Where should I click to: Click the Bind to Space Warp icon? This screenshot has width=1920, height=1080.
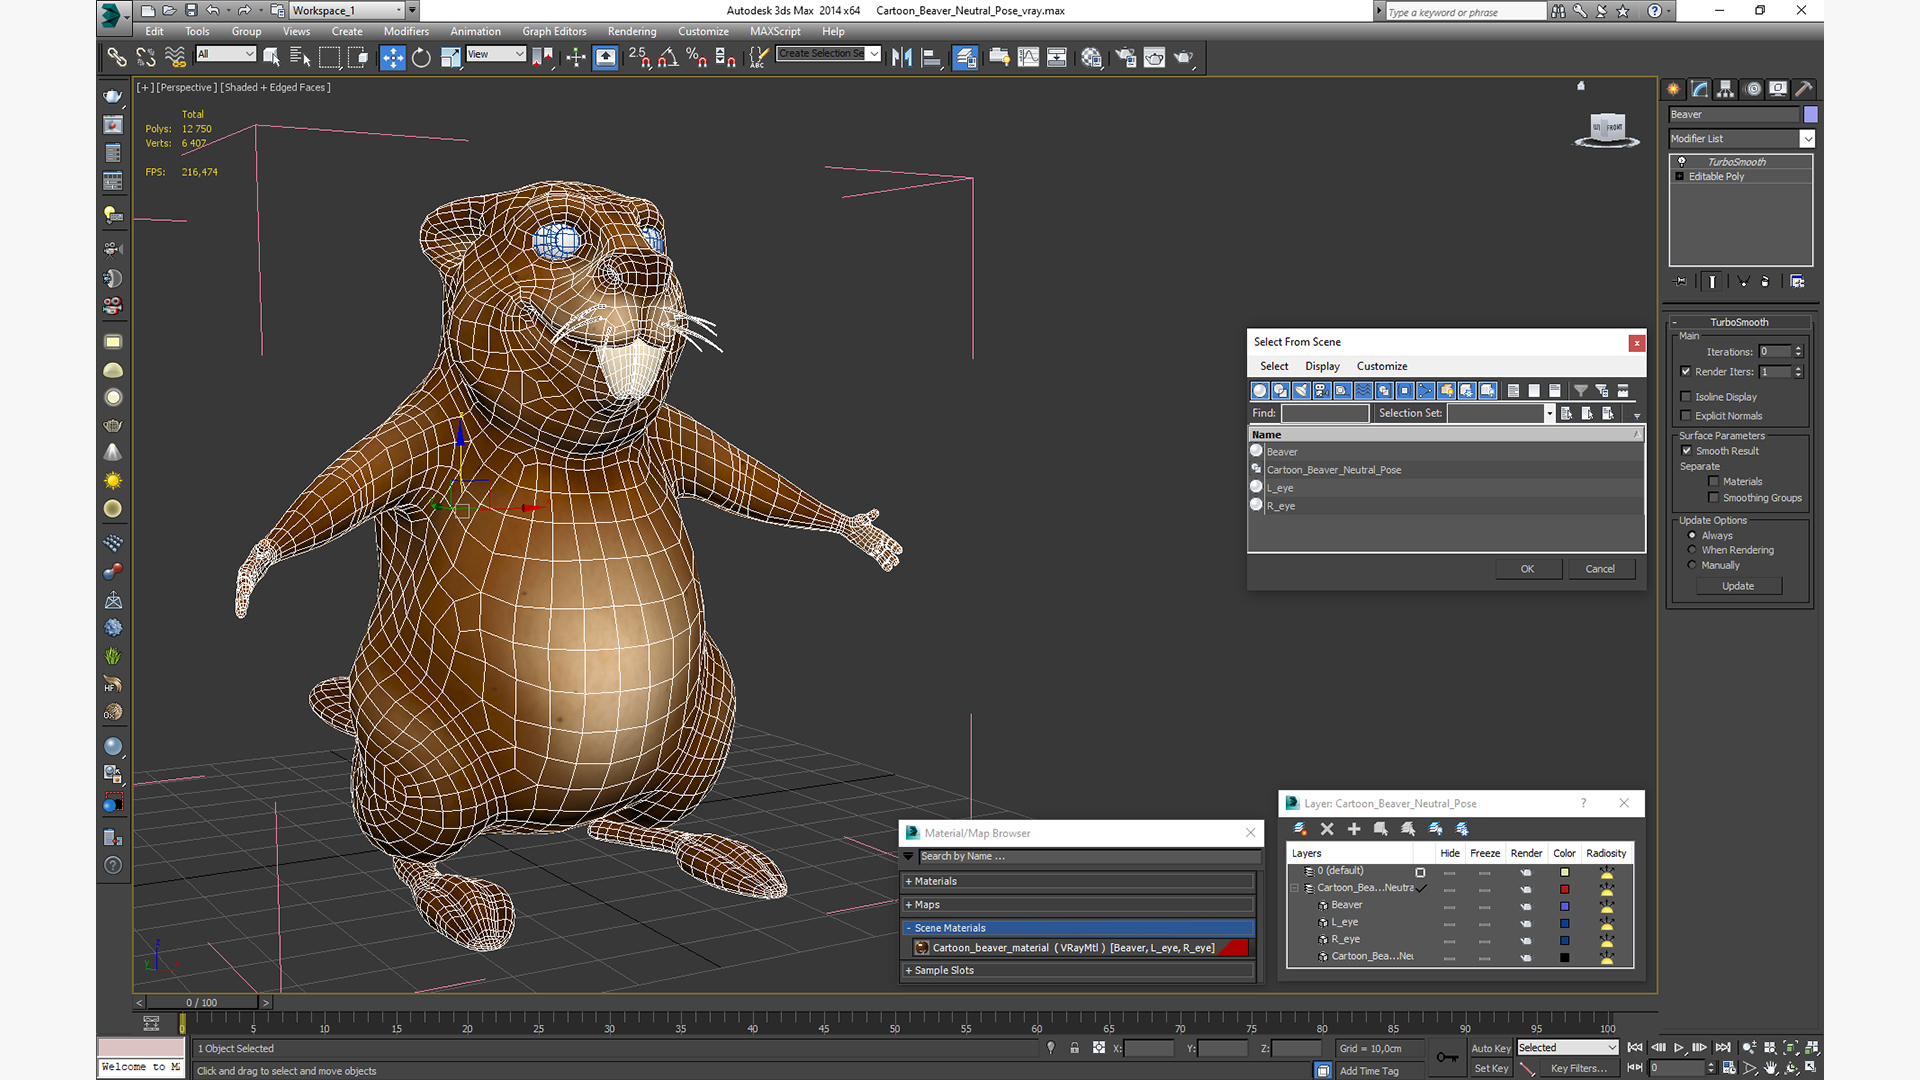175,57
